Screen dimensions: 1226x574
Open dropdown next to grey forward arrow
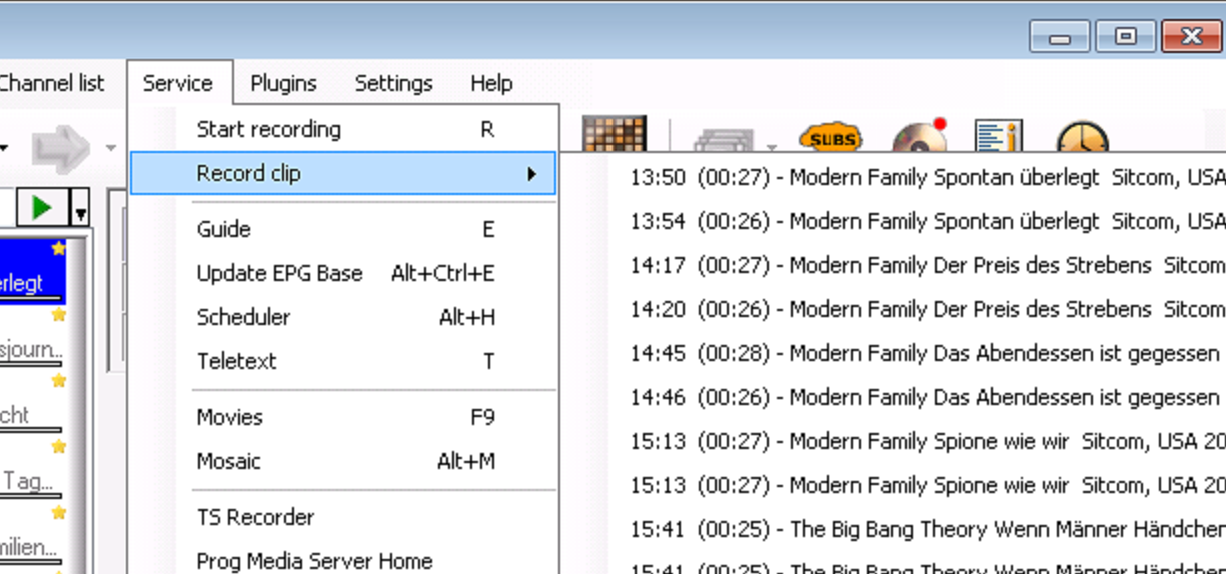point(110,149)
